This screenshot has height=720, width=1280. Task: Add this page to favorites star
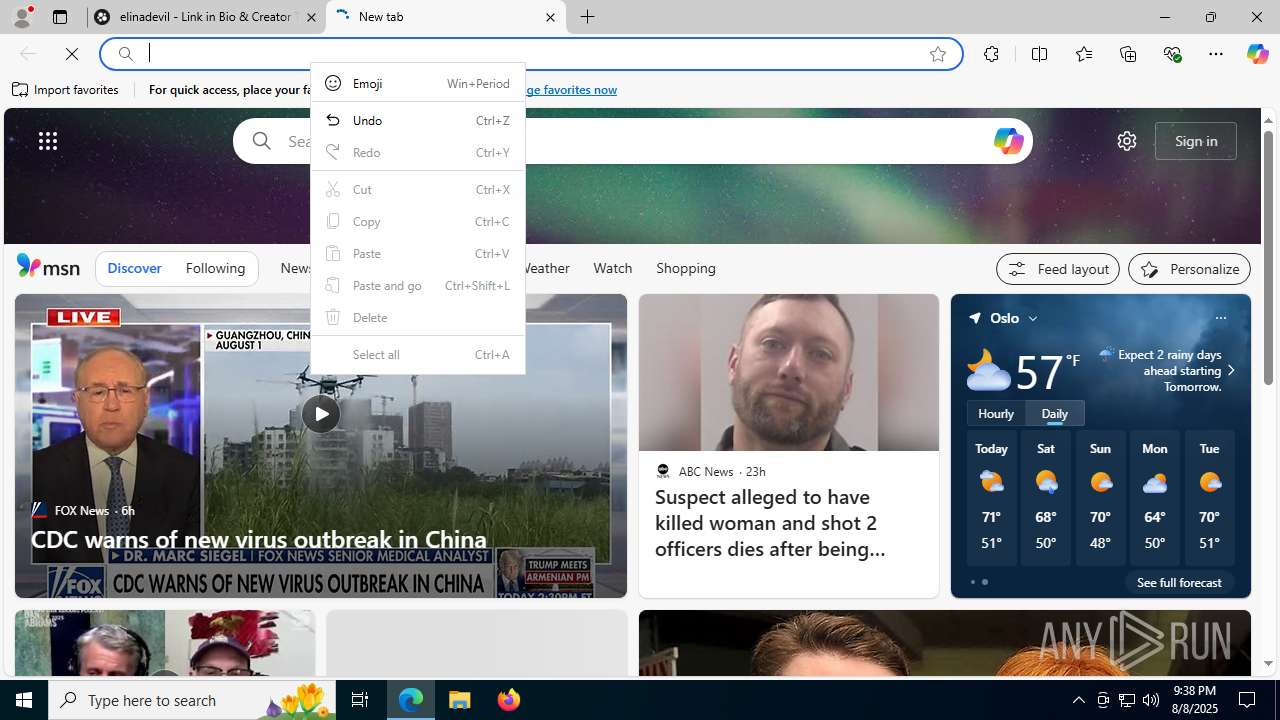coord(937,54)
